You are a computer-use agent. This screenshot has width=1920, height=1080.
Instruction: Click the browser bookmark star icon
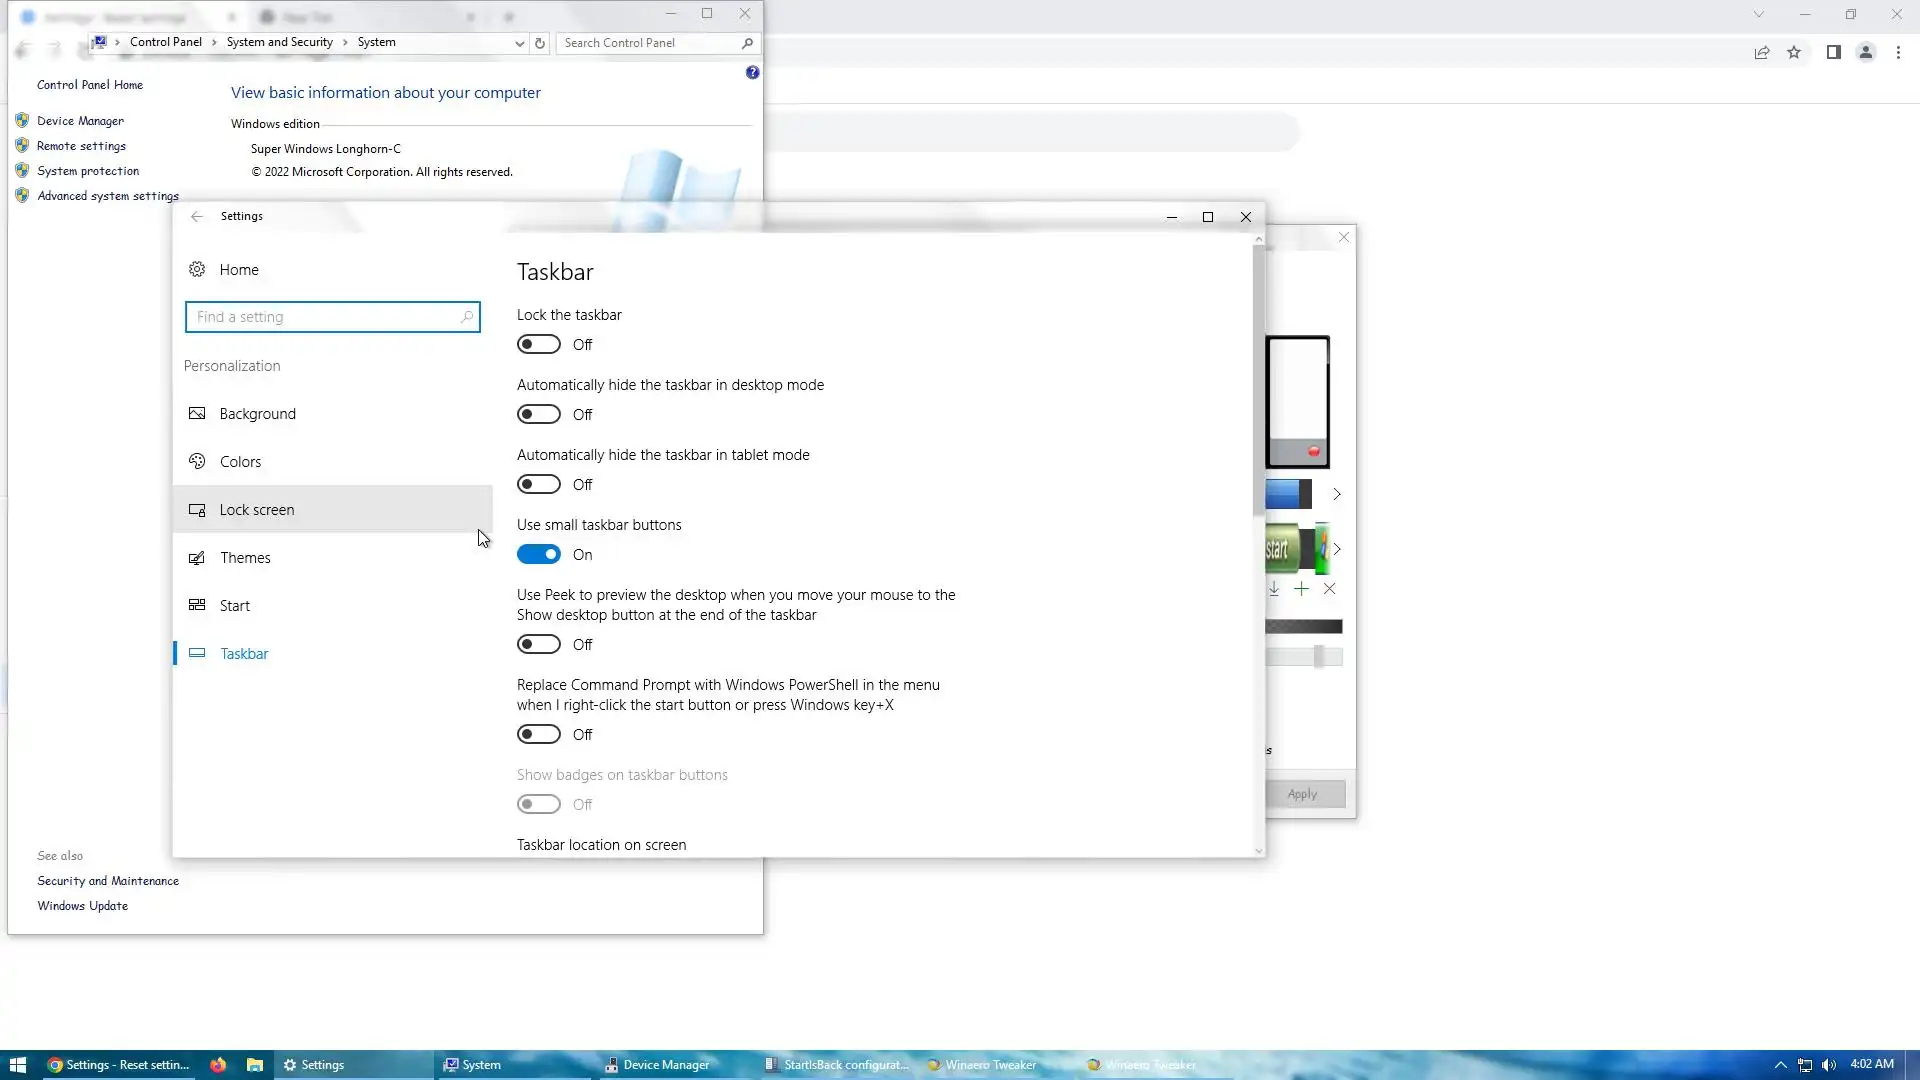(1794, 52)
